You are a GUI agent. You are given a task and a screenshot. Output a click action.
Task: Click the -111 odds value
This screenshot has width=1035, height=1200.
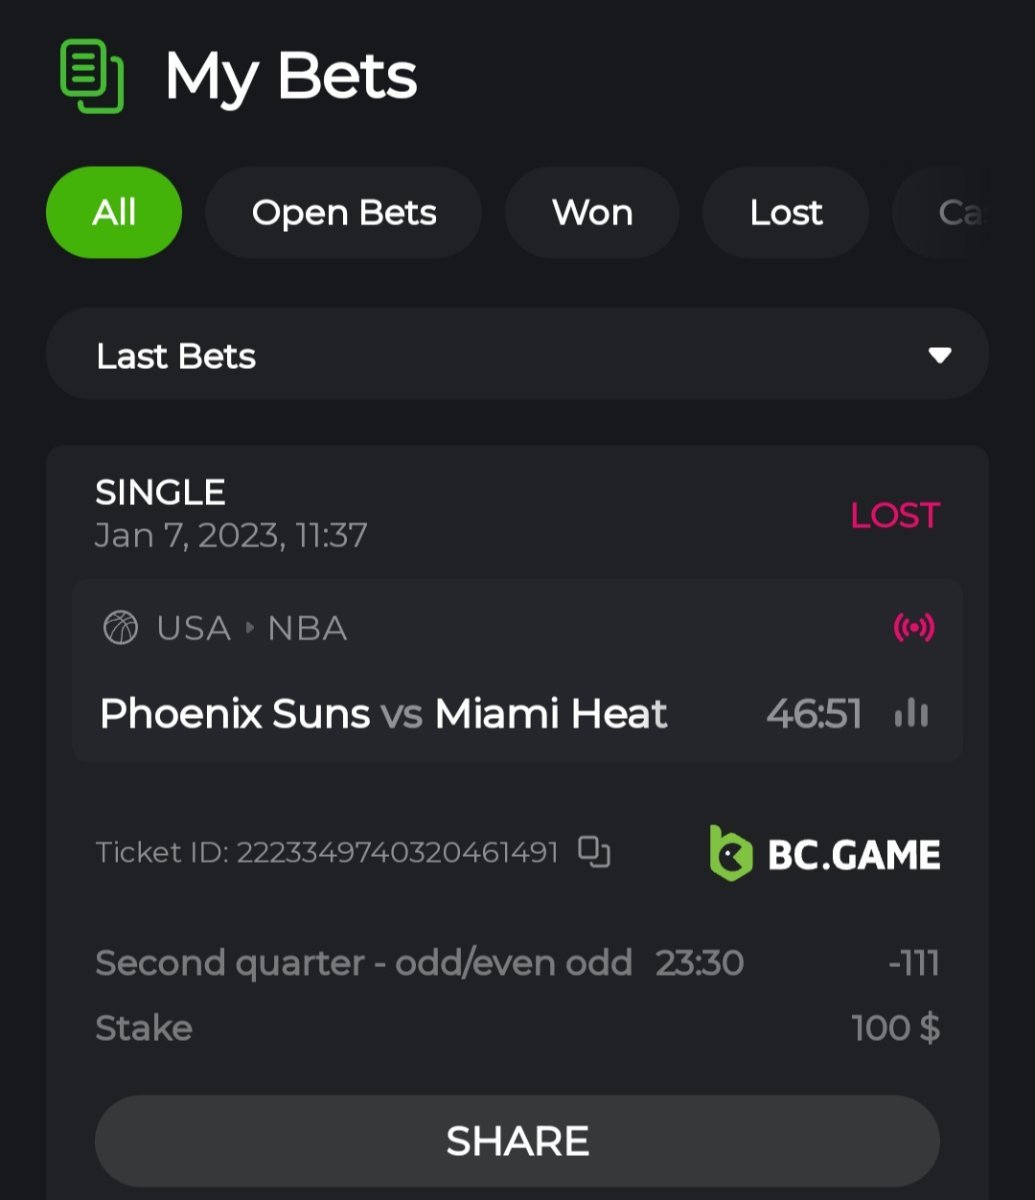tap(913, 963)
